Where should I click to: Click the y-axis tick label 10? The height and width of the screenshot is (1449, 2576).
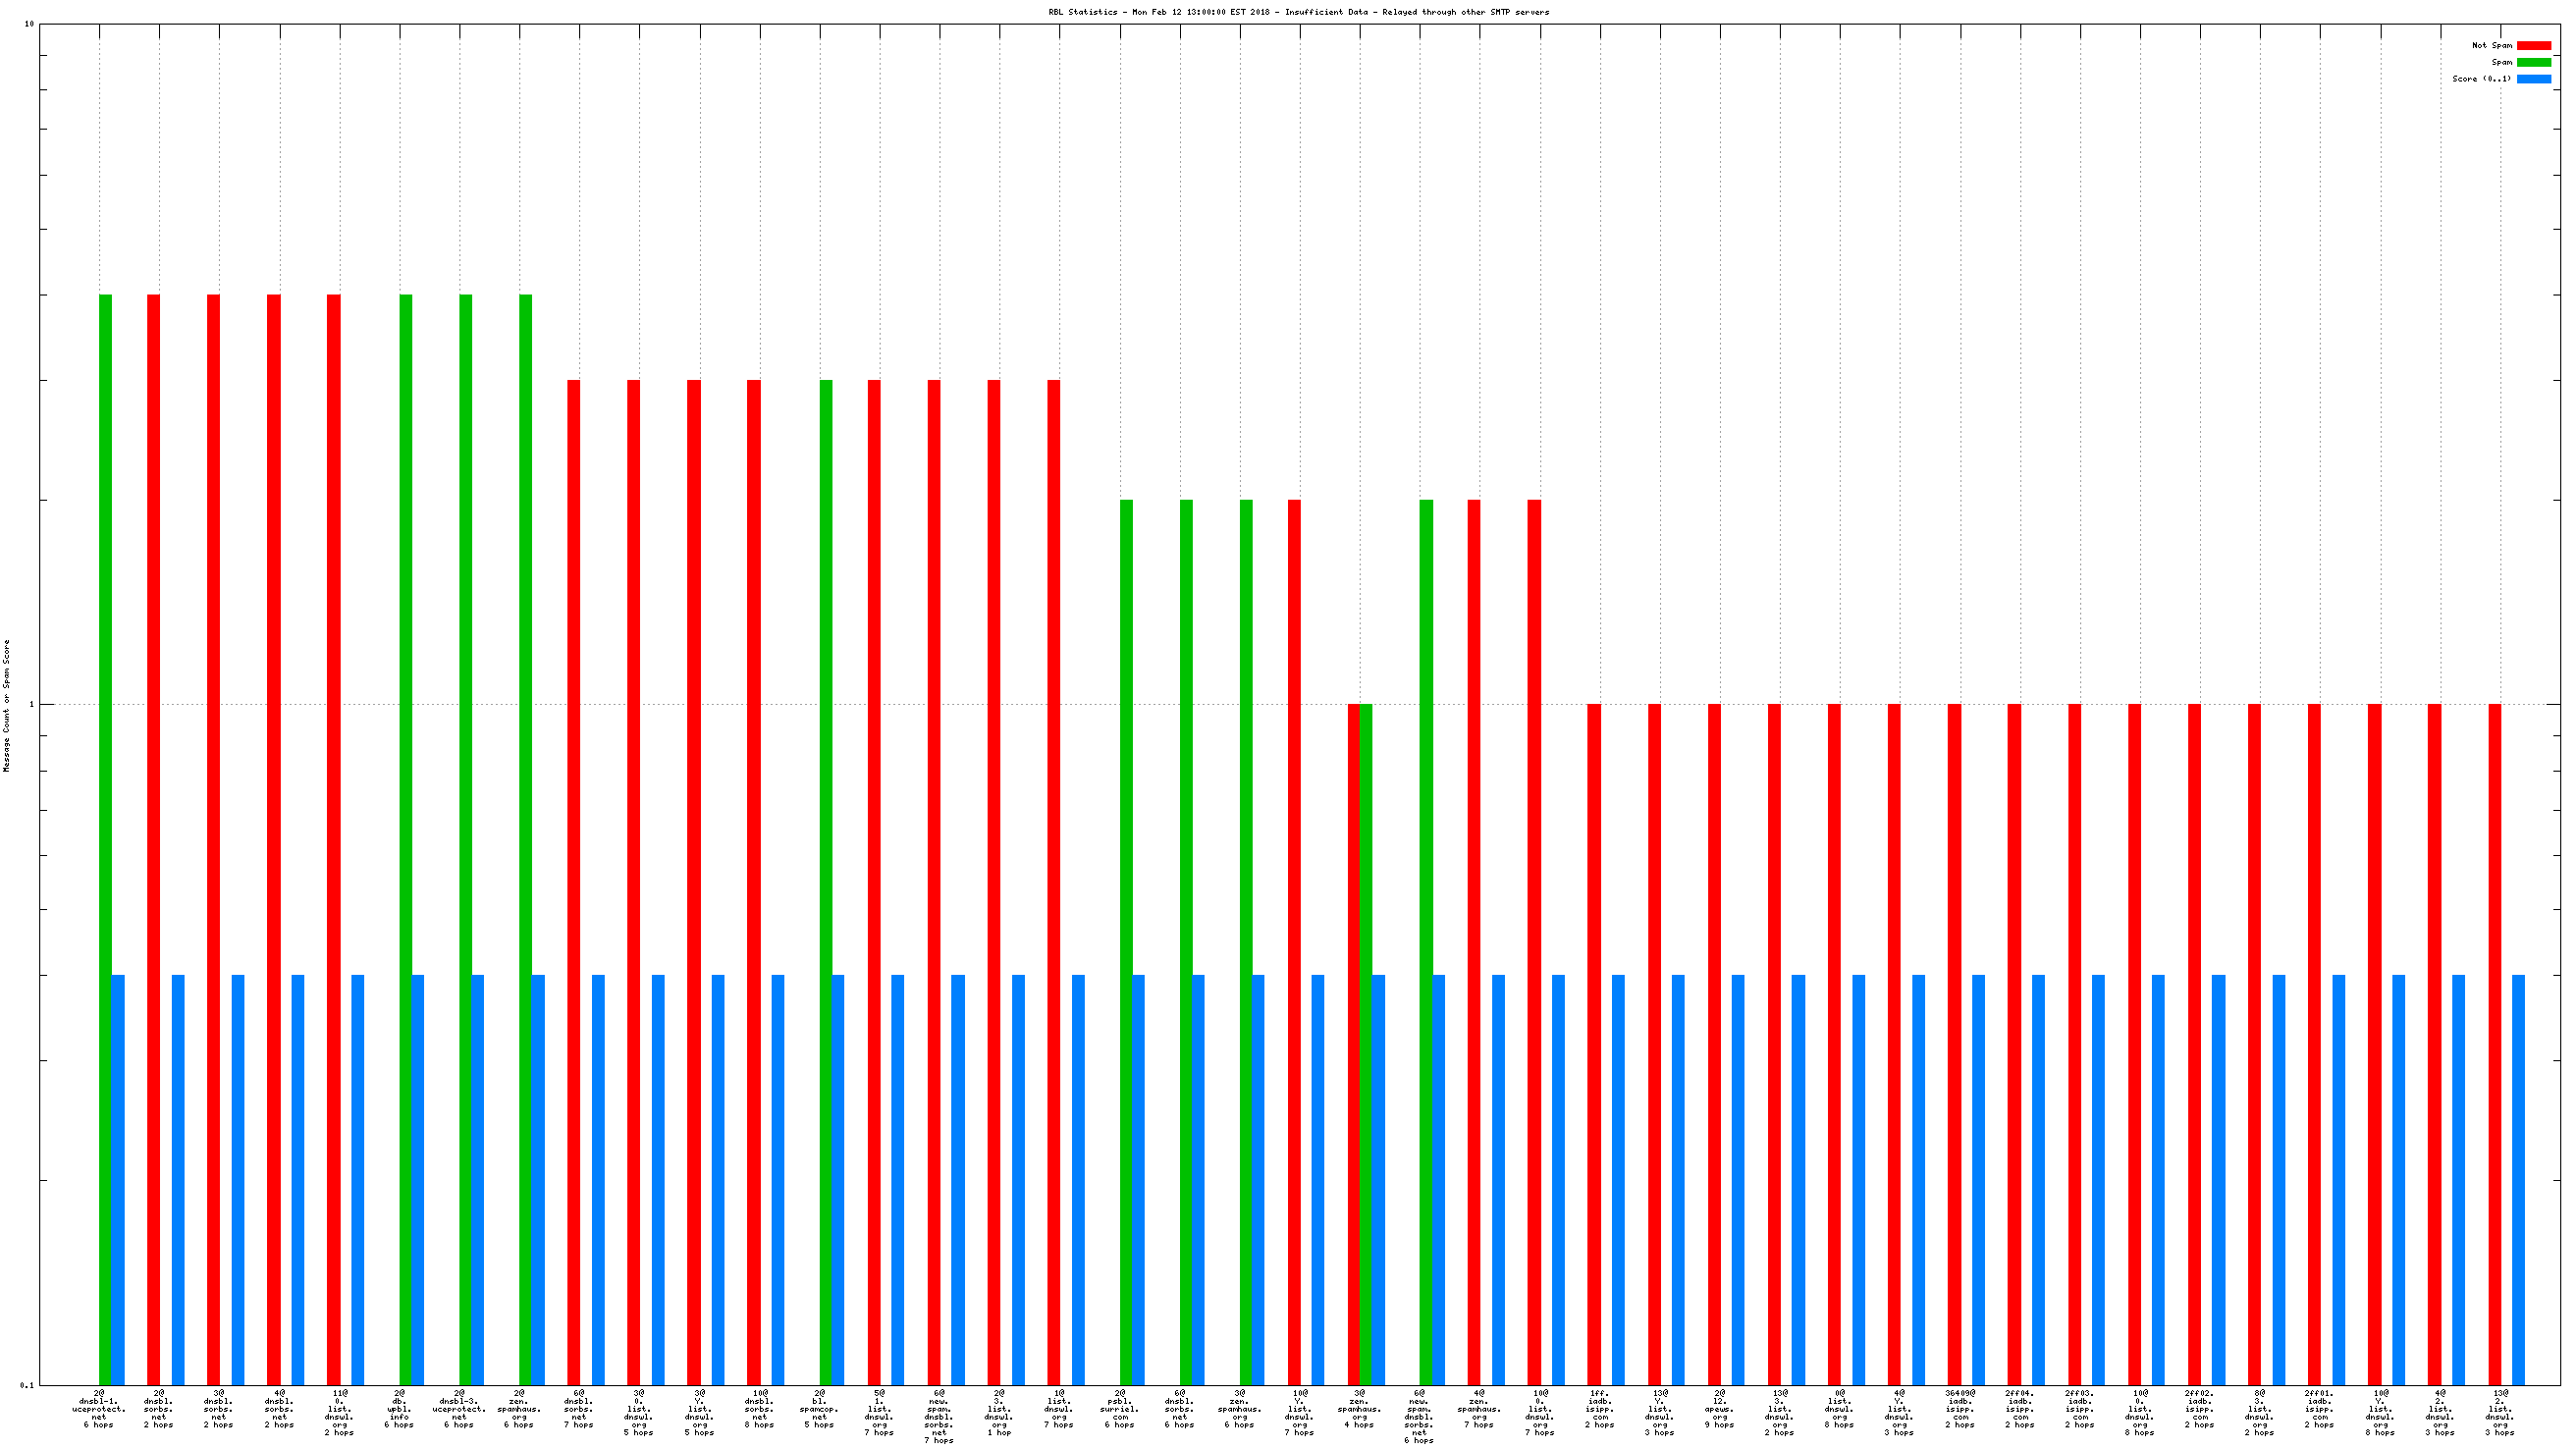[28, 24]
